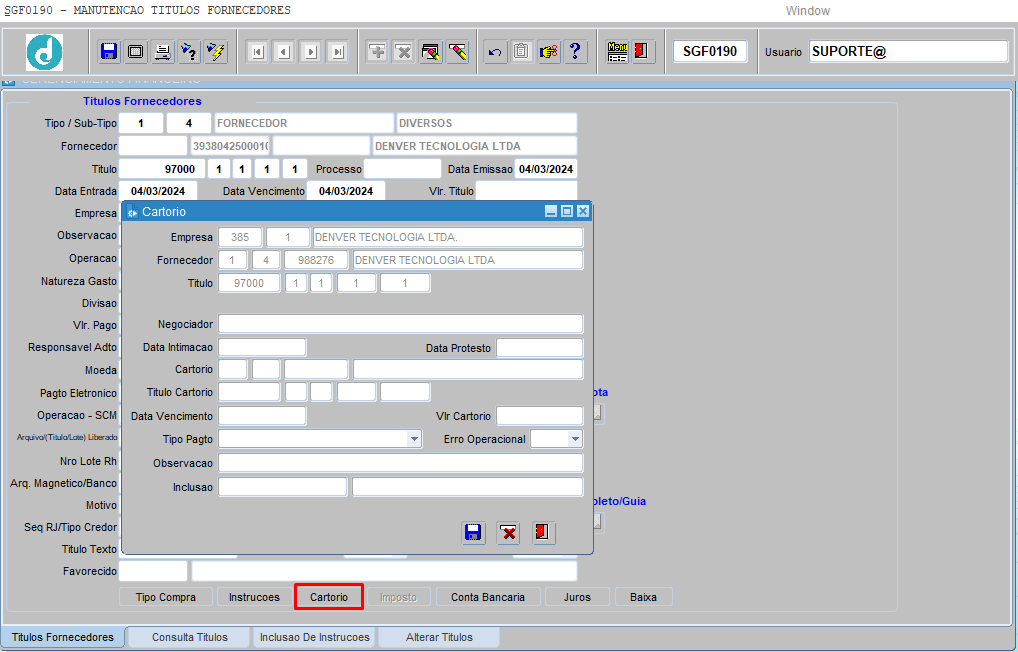The width and height of the screenshot is (1018, 652).
Task: Click the clear record window-eraser icon
Action: (x=430, y=51)
